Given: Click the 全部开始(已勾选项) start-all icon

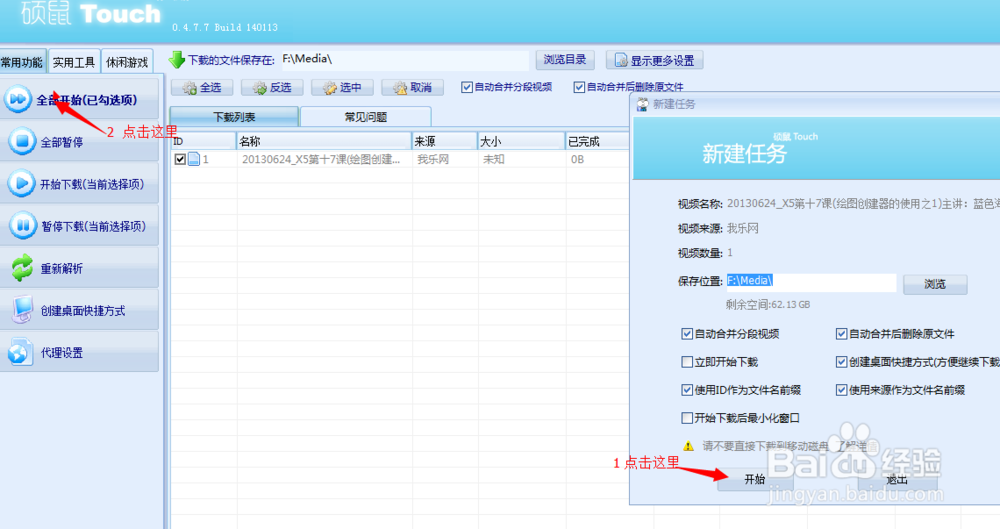Looking at the screenshot, I should pyautogui.click(x=18, y=100).
